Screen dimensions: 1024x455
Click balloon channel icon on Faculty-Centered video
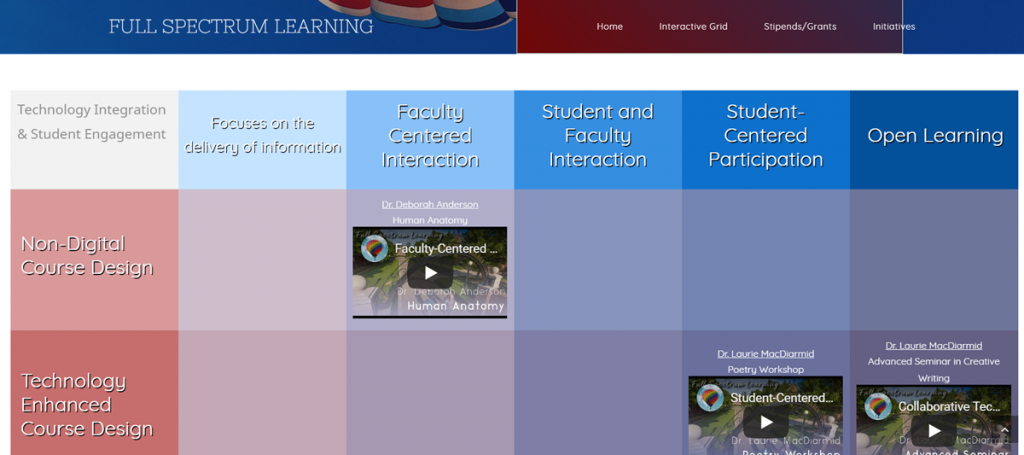coord(375,248)
